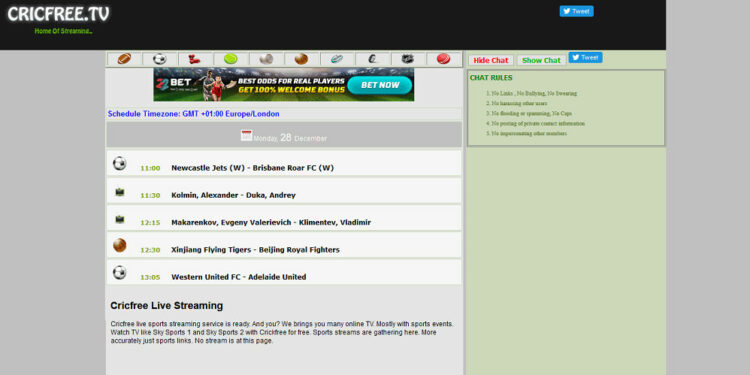This screenshot has width=750, height=375.
Task: Select the red cricket ball category
Action: pos(443,59)
